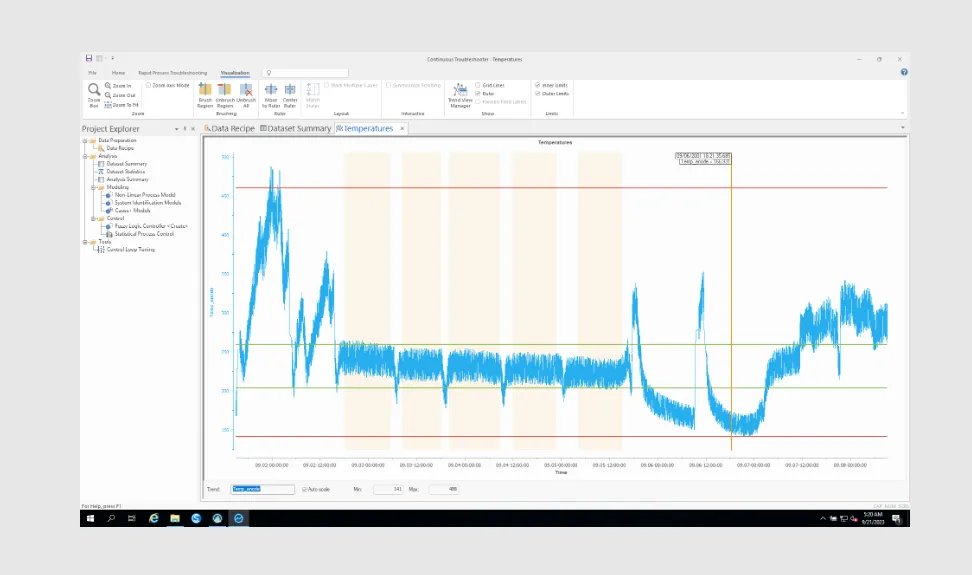The image size is (972, 575).
Task: Select the Unbrush Region tool
Action: [x=225, y=95]
